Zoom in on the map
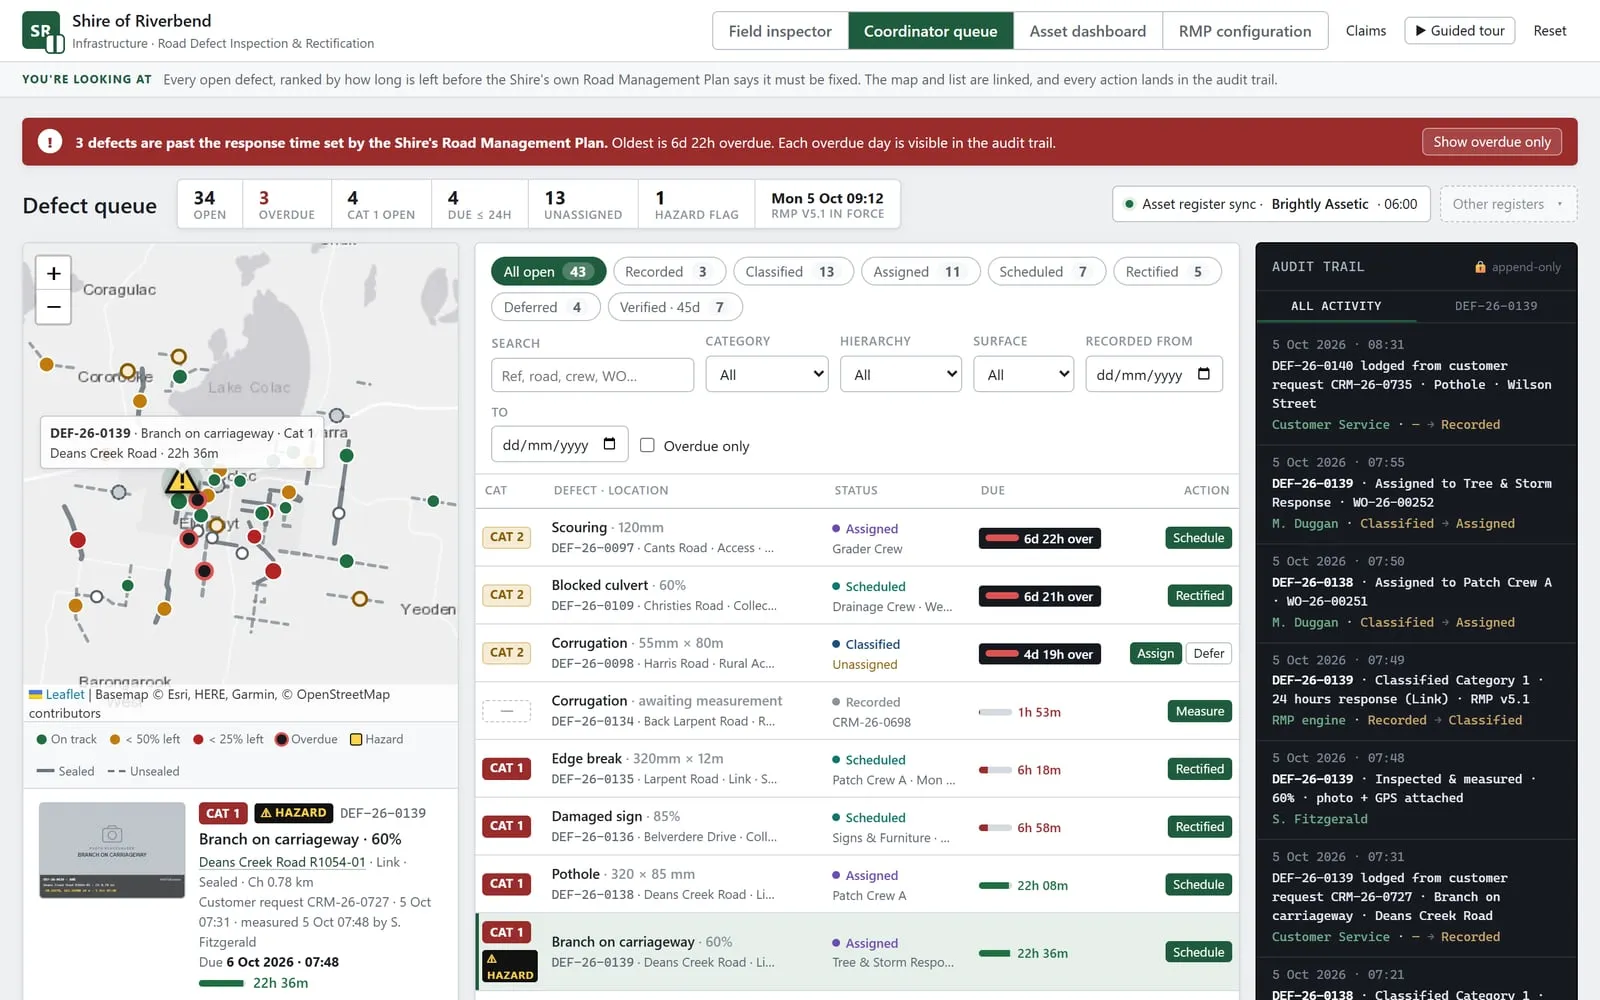Screen dimensions: 1600x1000 point(54,273)
